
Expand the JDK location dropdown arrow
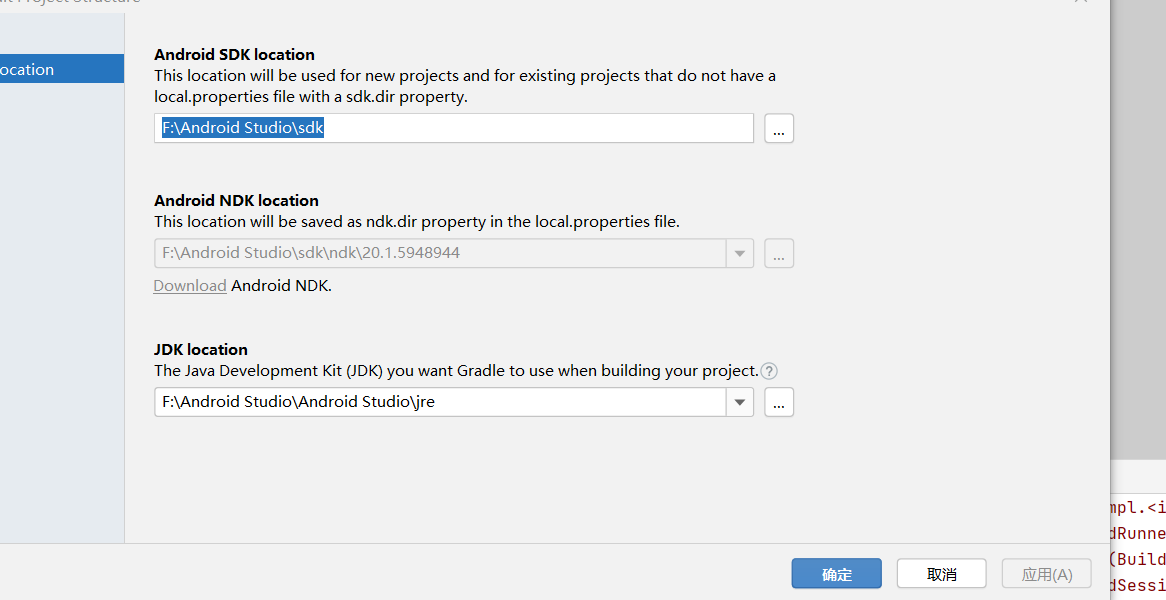coord(739,402)
